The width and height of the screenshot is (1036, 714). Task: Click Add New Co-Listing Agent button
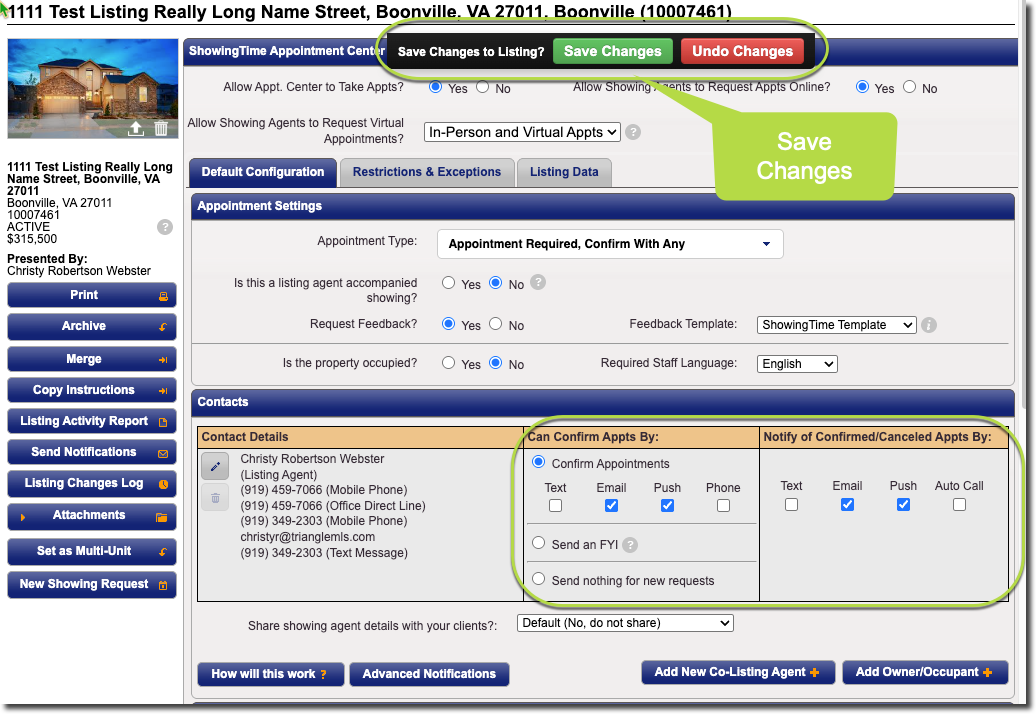[x=738, y=672]
